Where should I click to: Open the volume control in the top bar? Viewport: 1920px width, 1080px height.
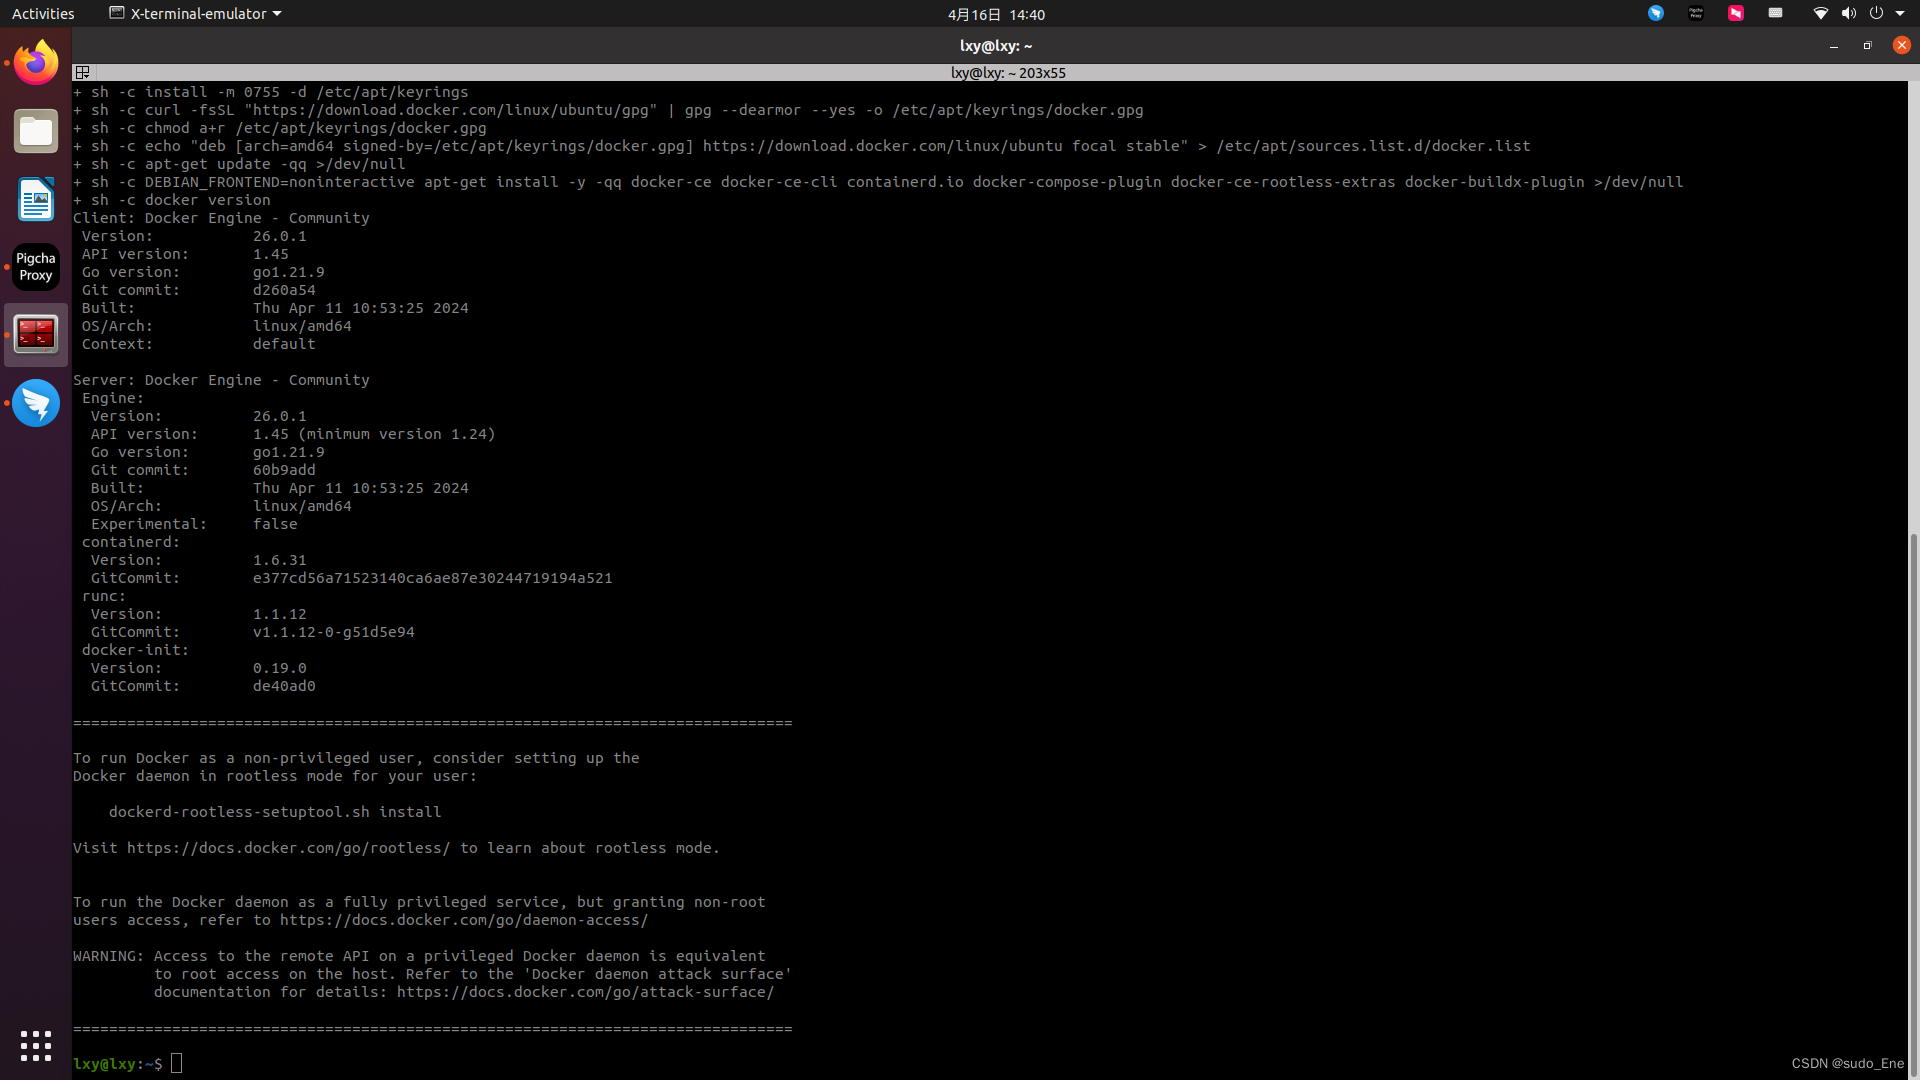coord(1848,14)
